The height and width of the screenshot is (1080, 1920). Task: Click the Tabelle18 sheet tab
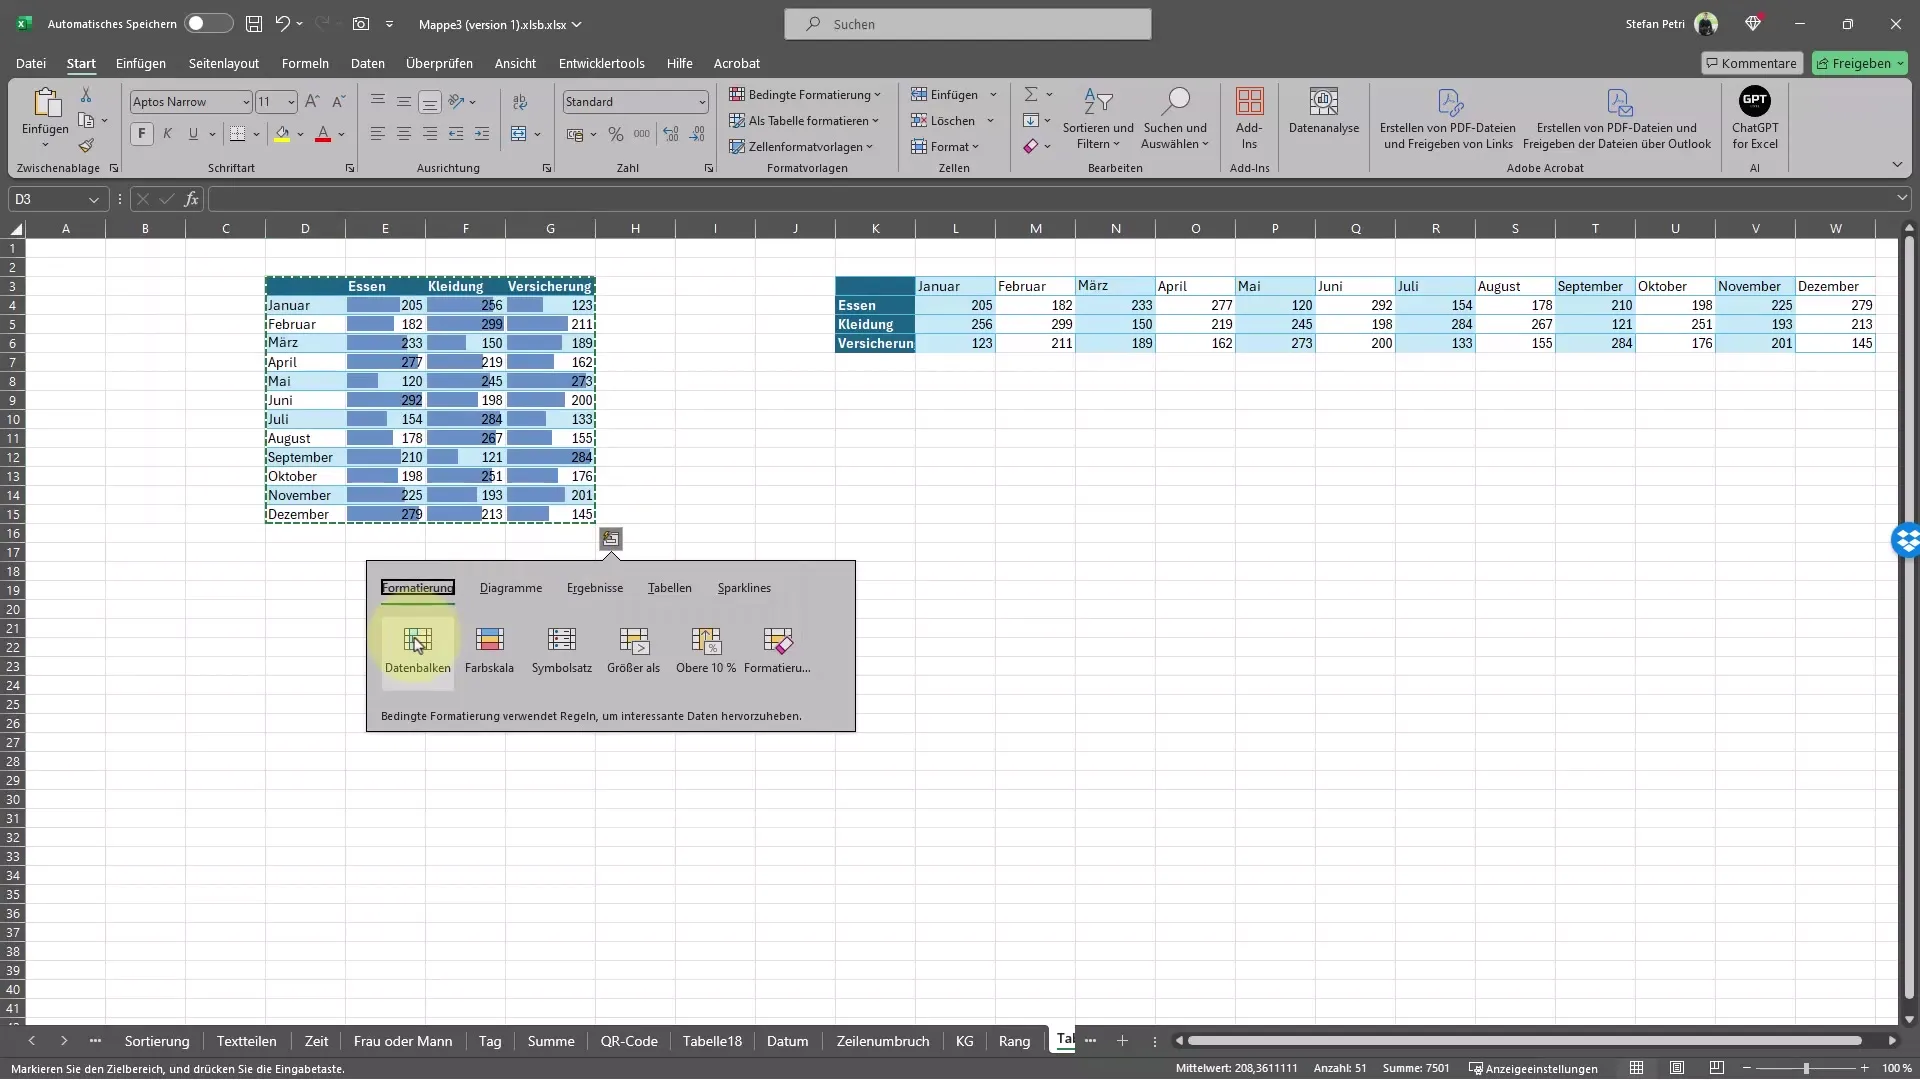[x=712, y=1040]
